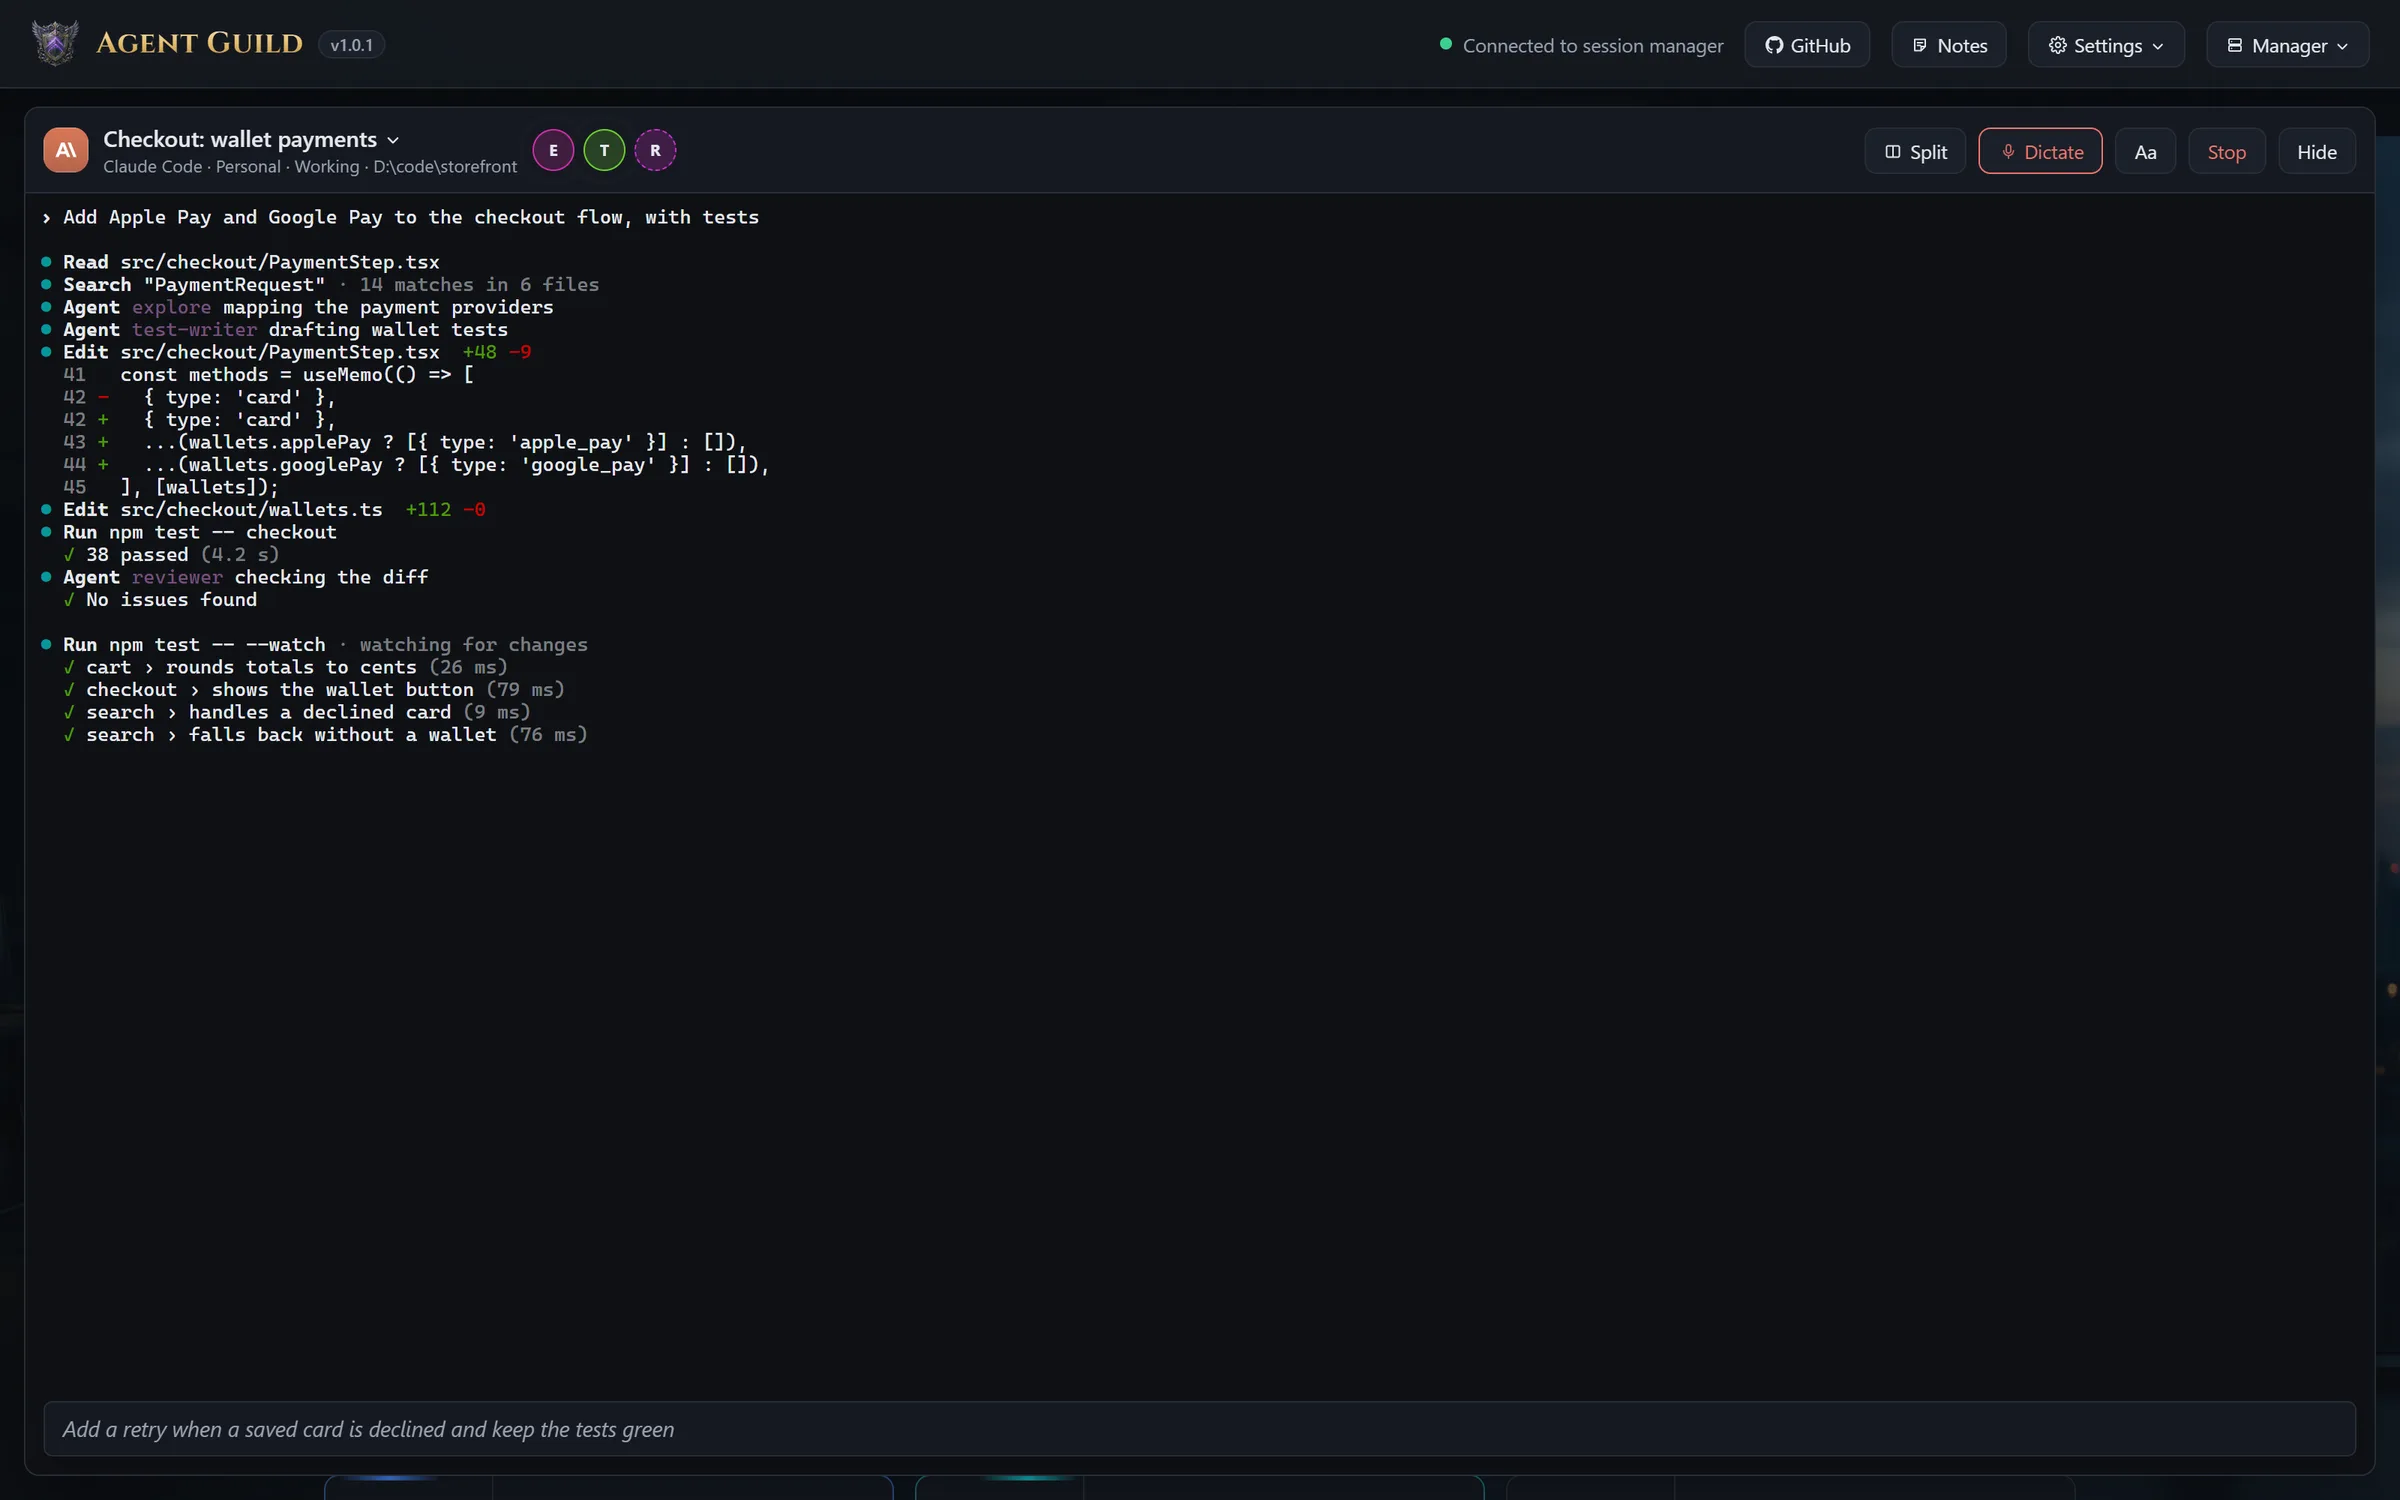The height and width of the screenshot is (1500, 2400).
Task: Focus the prompt input field
Action: coord(1199,1429)
